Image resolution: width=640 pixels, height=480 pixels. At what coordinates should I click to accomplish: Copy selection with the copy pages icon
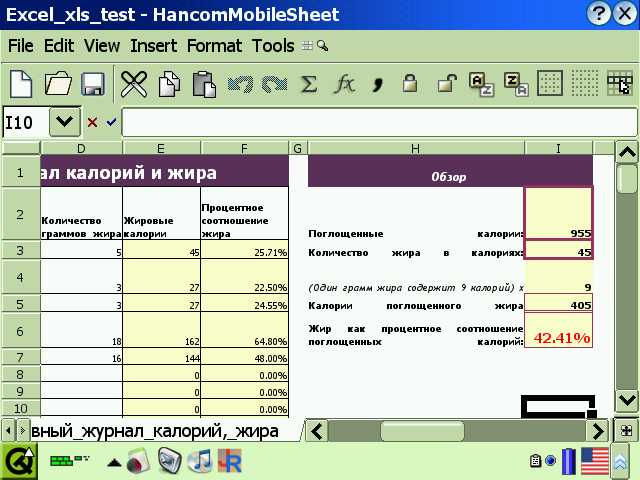pyautogui.click(x=169, y=84)
